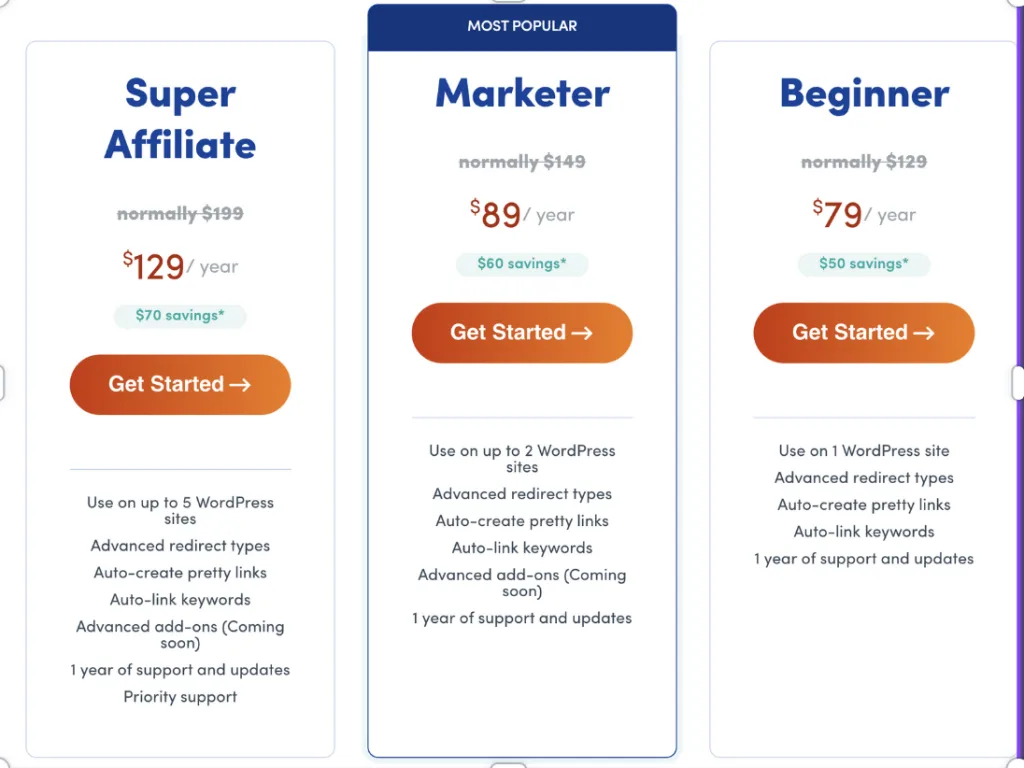Screen dimensions: 1024x768
Task: Click the $89 / year price
Action: 522,214
